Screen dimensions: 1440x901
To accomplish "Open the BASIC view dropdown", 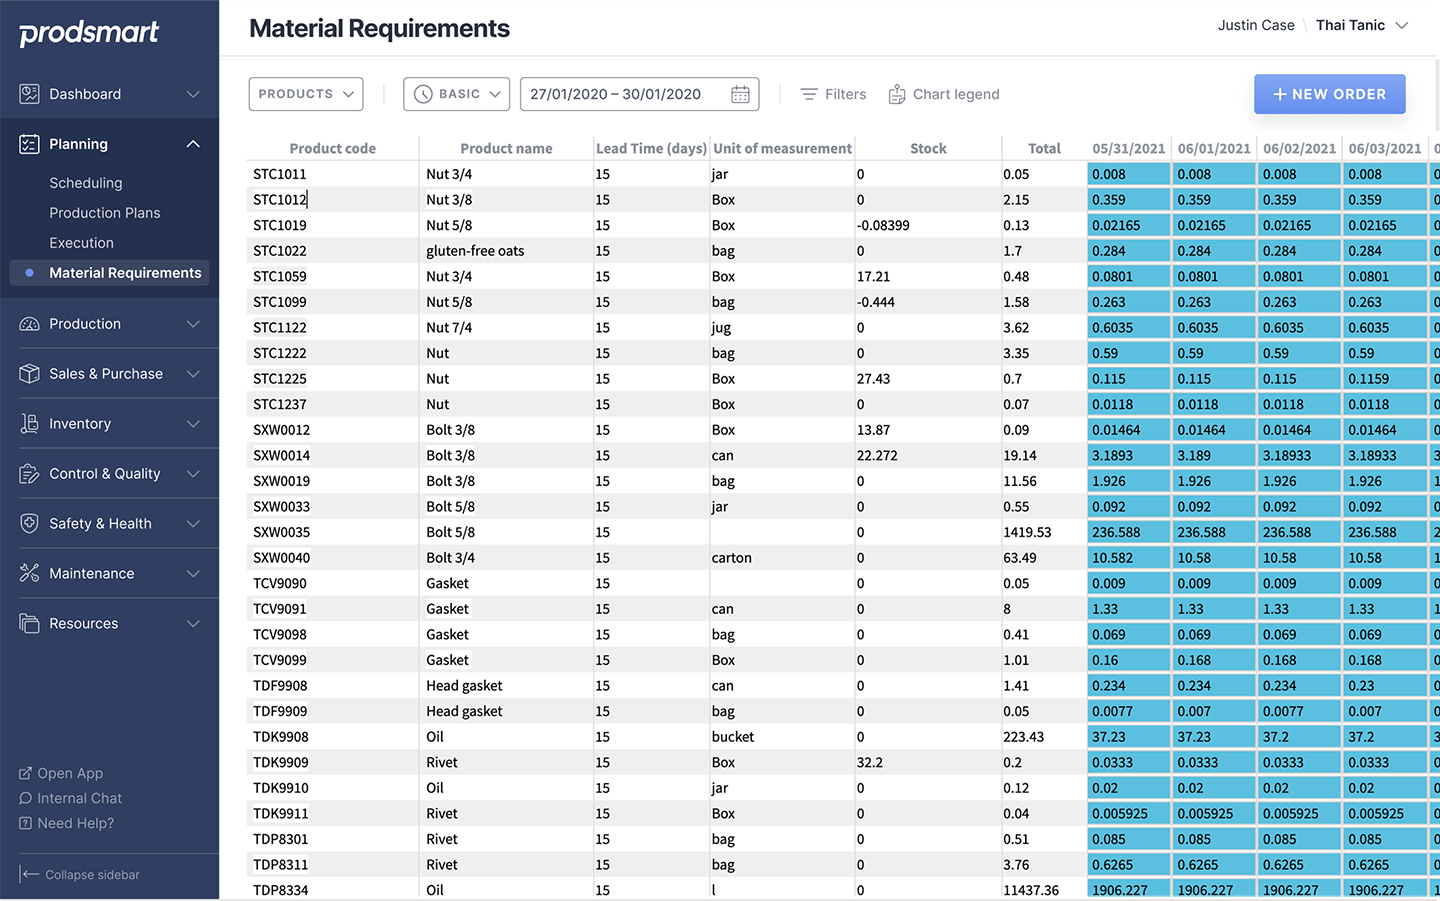I will [457, 94].
